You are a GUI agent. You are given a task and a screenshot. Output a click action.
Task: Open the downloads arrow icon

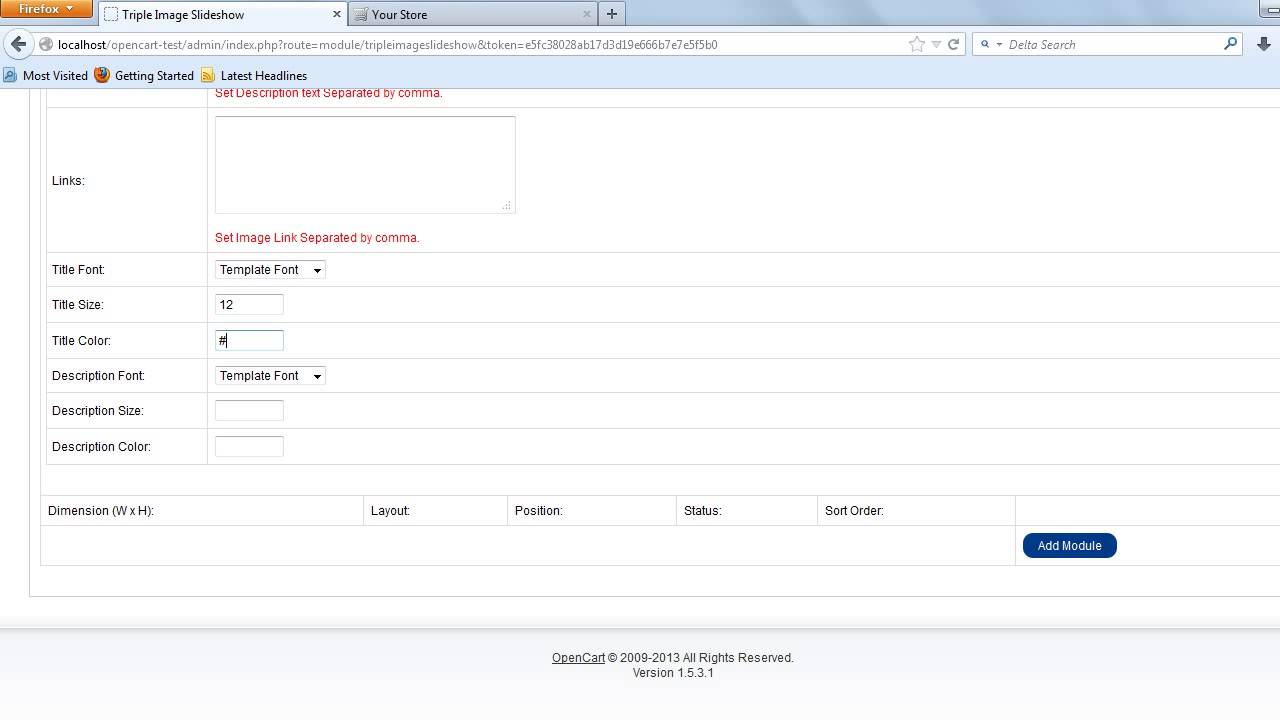pos(1265,44)
